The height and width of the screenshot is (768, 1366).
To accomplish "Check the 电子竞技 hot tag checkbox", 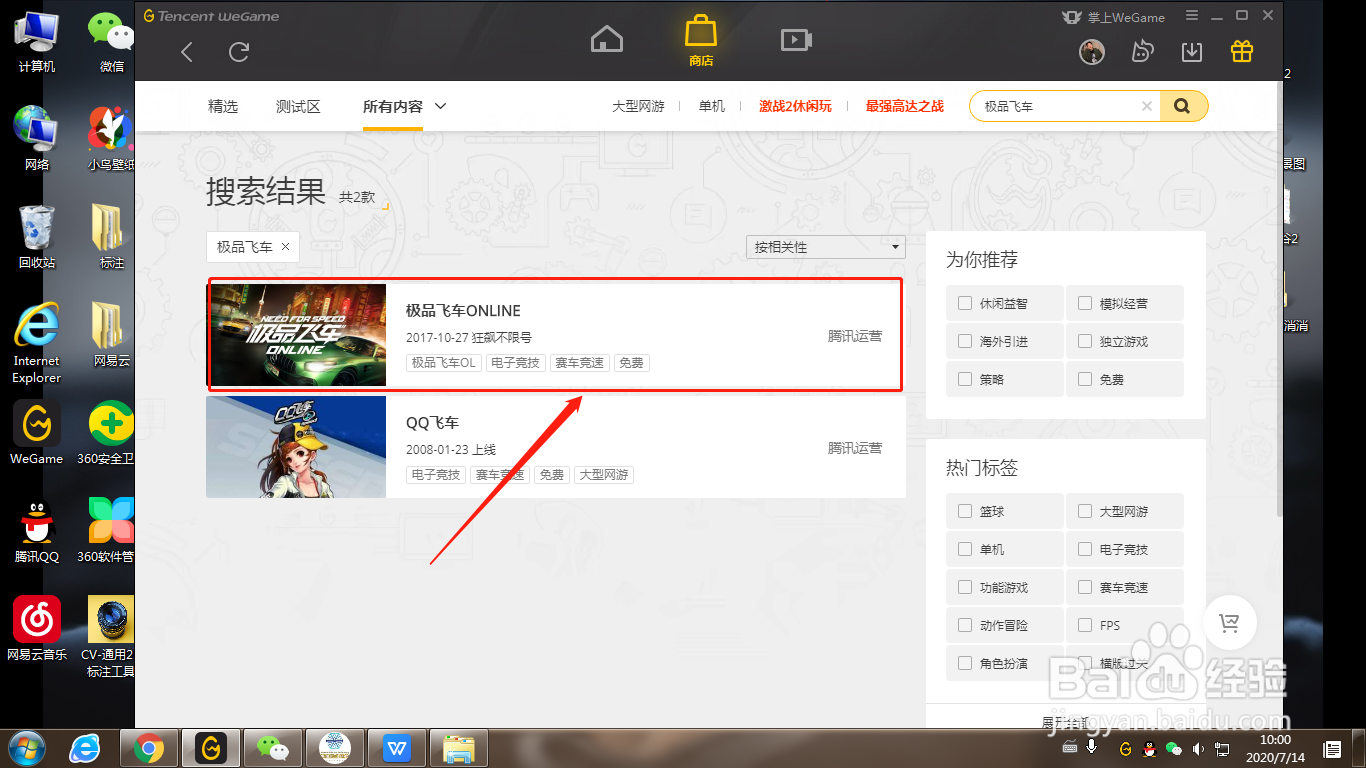I will click(1085, 549).
